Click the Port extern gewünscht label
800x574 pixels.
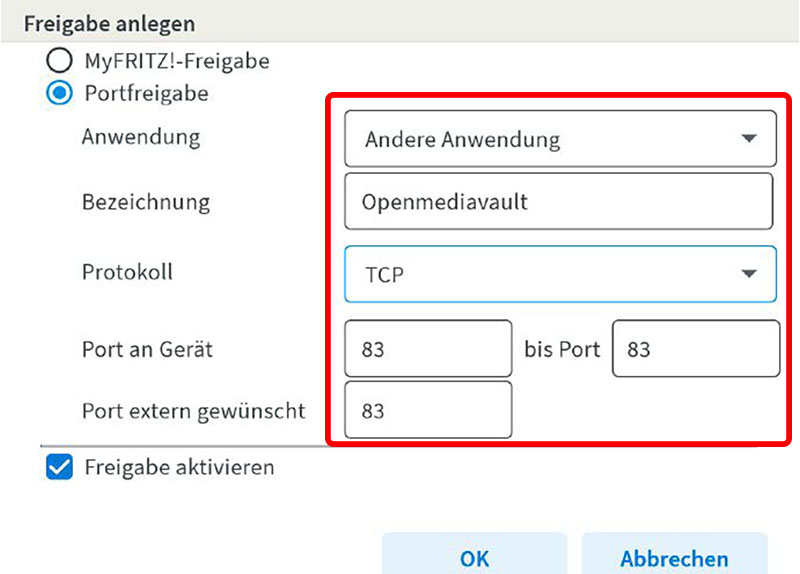pyautogui.click(x=194, y=410)
